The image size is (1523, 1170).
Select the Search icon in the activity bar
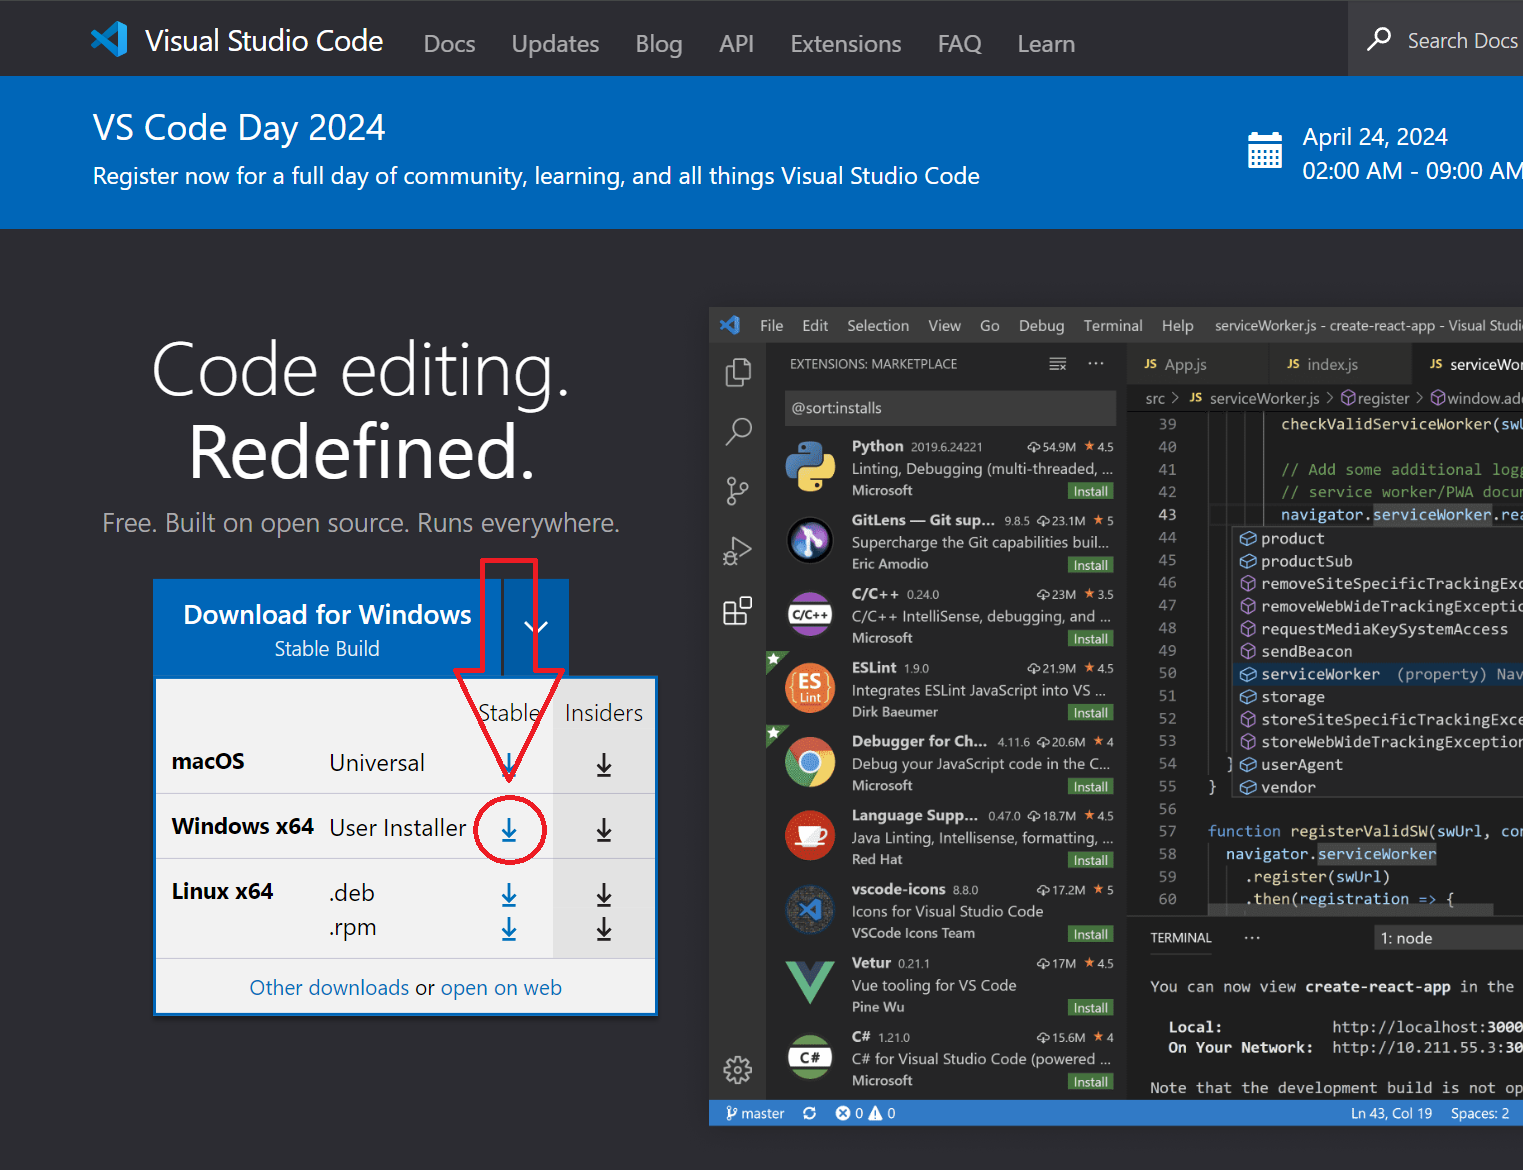coord(738,431)
